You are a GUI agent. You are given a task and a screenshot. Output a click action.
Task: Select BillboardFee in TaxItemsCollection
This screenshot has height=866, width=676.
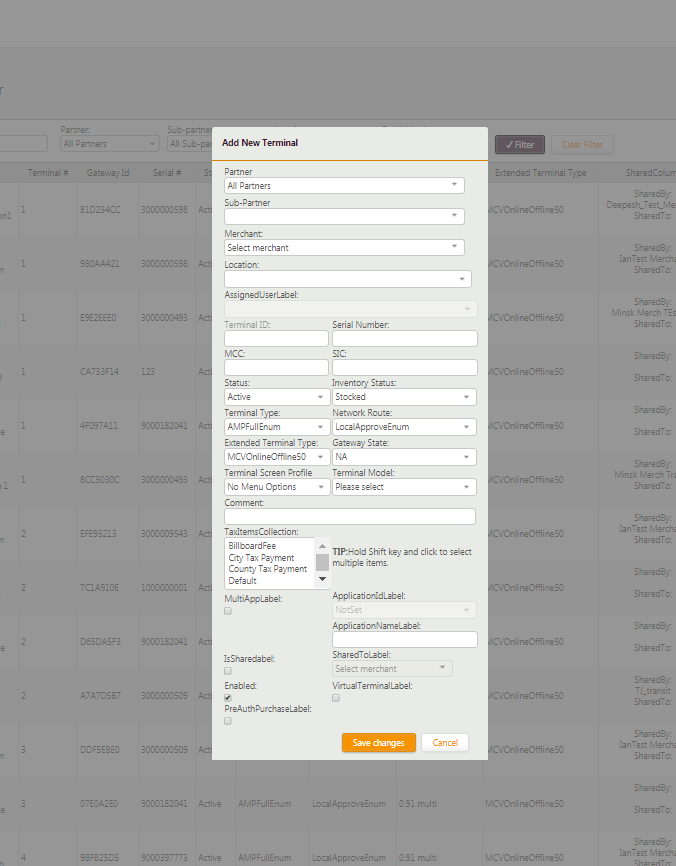[x=252, y=547]
